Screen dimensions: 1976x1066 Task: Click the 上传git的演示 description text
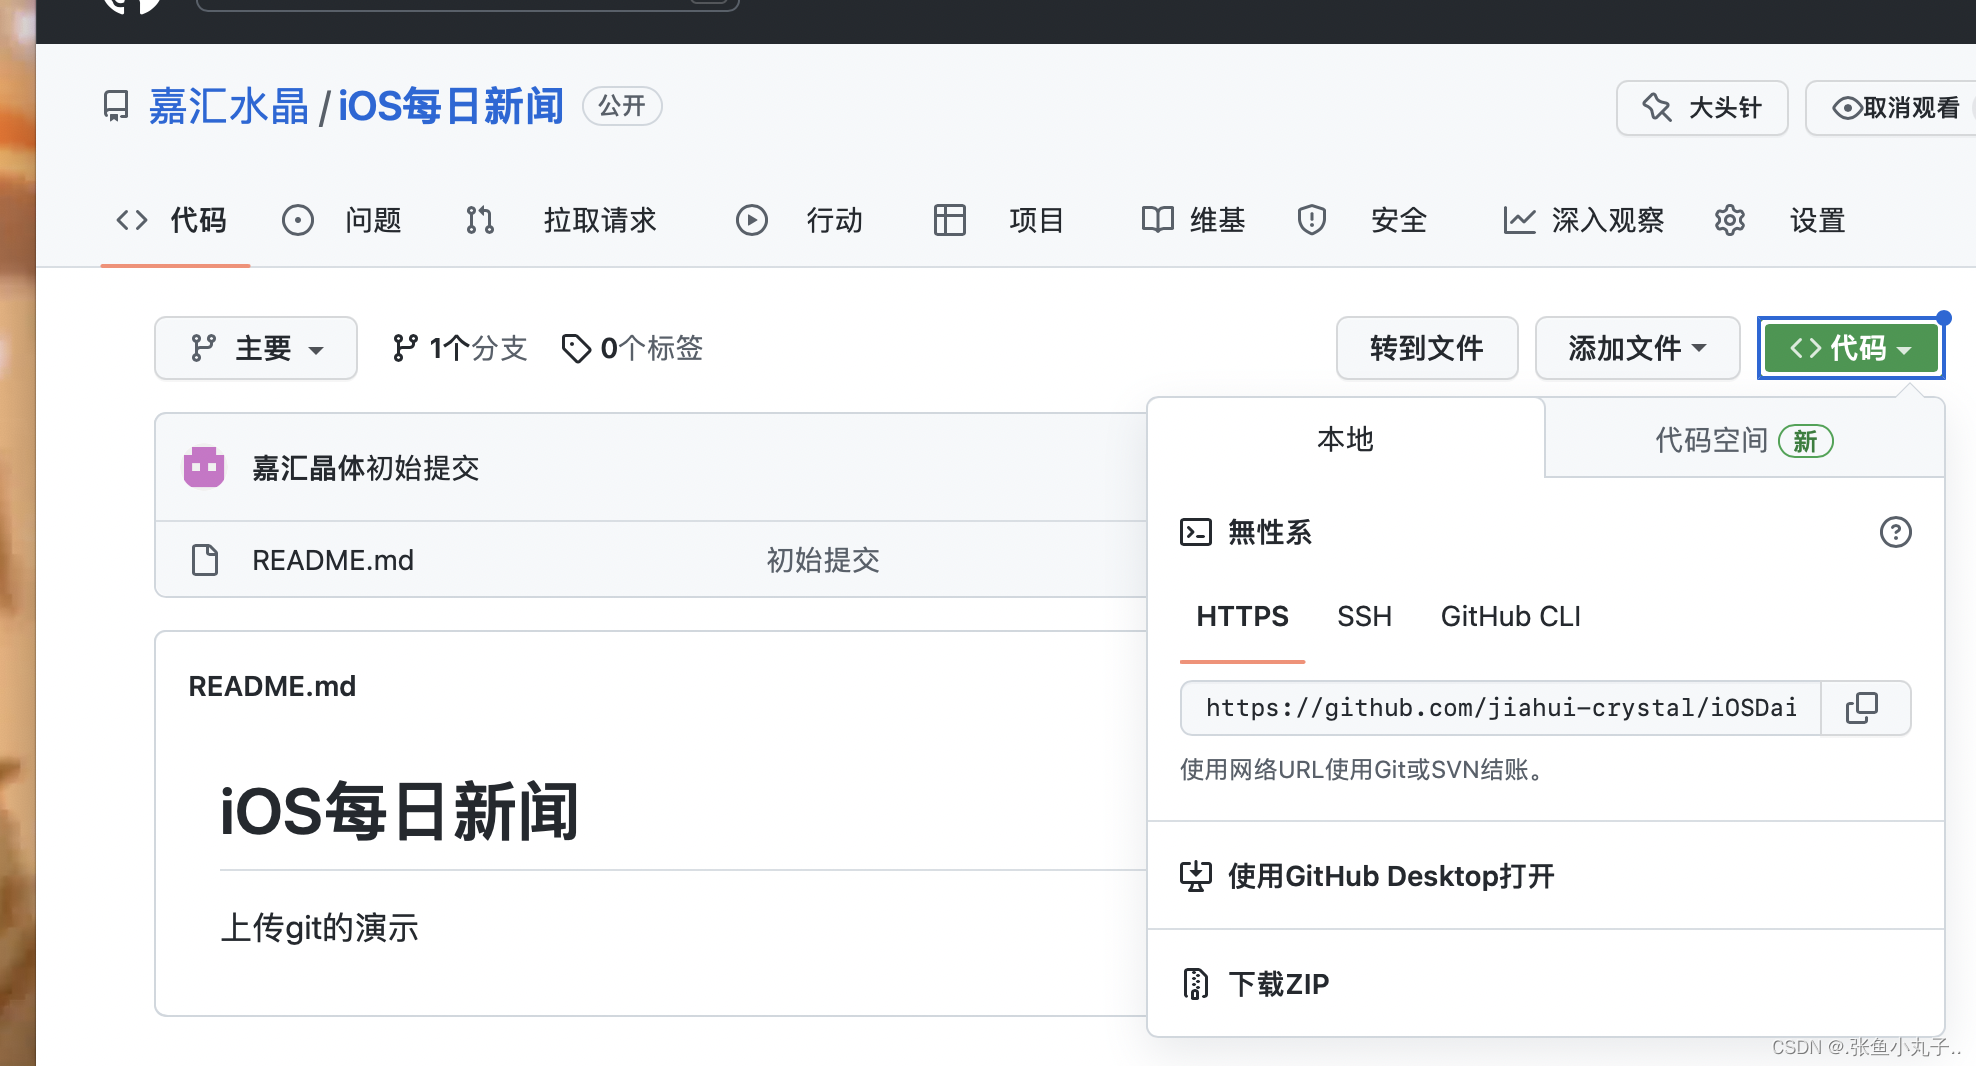coord(319,928)
